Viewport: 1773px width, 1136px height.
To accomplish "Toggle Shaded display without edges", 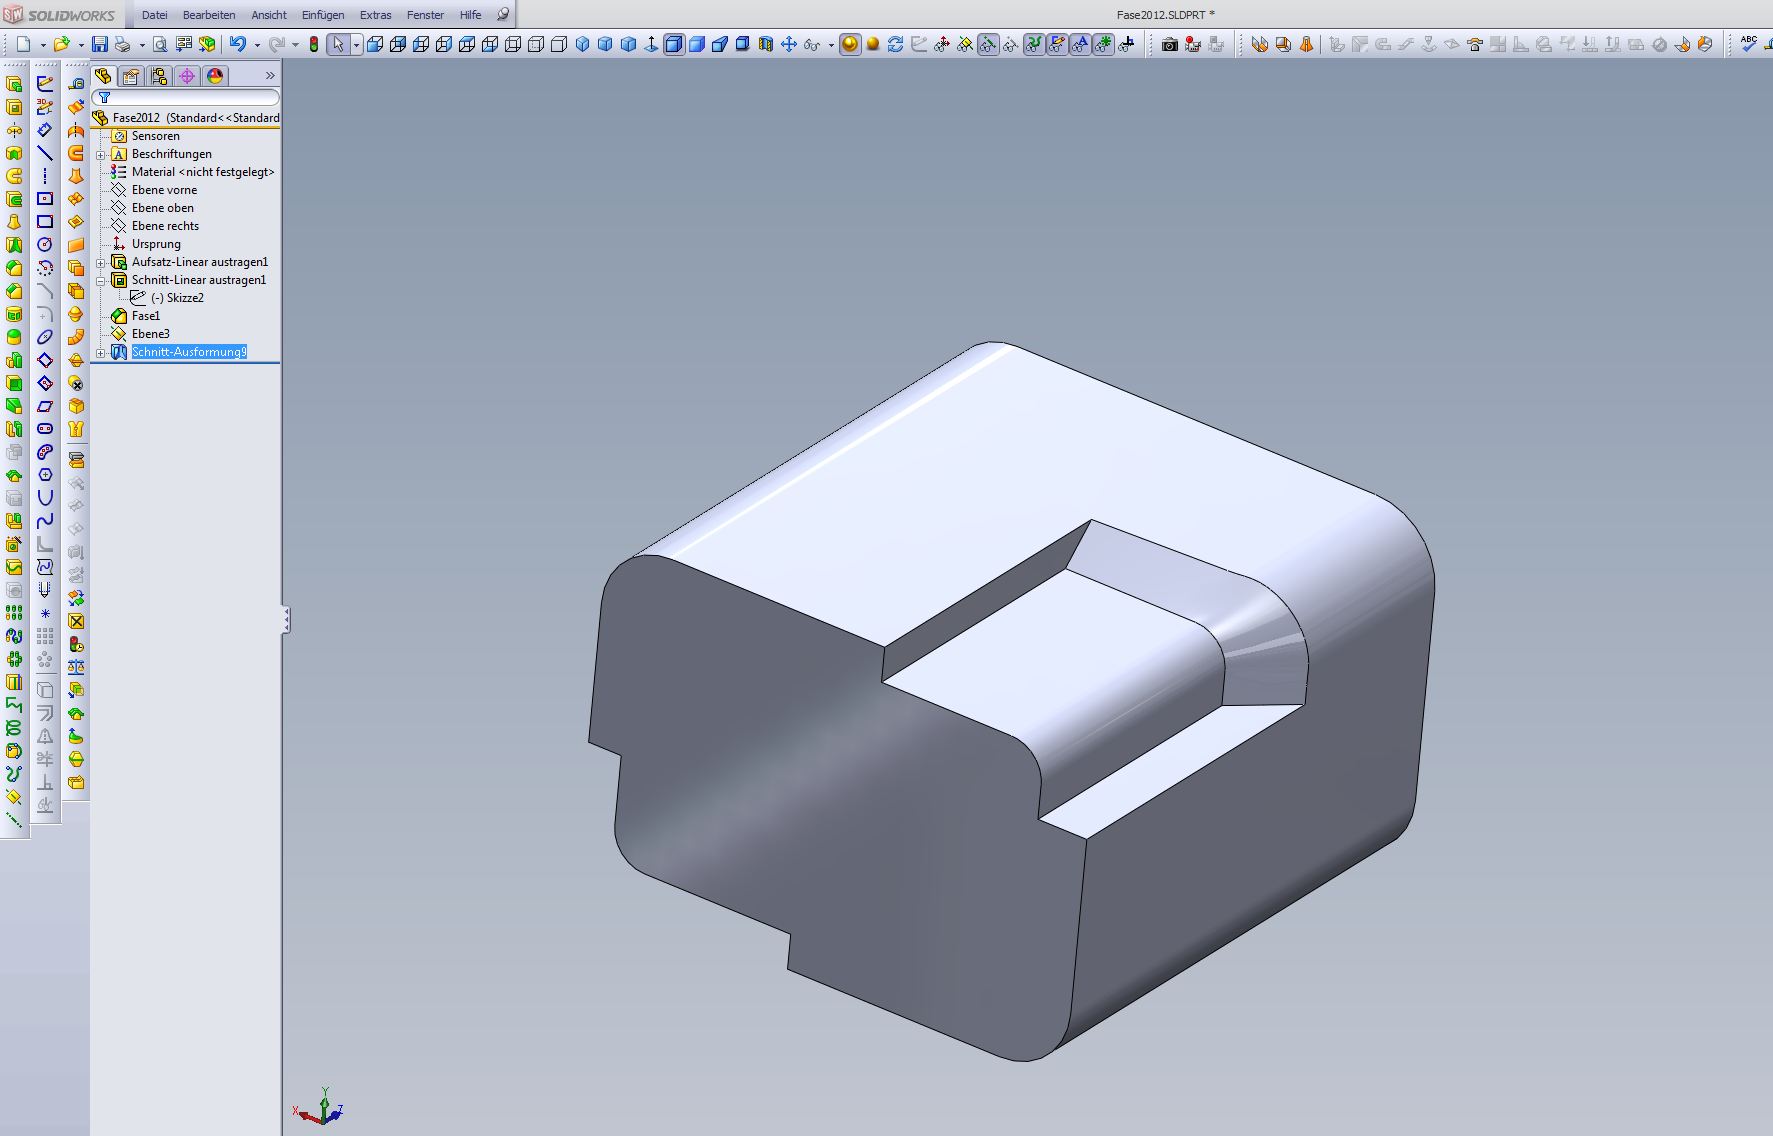I will (697, 44).
